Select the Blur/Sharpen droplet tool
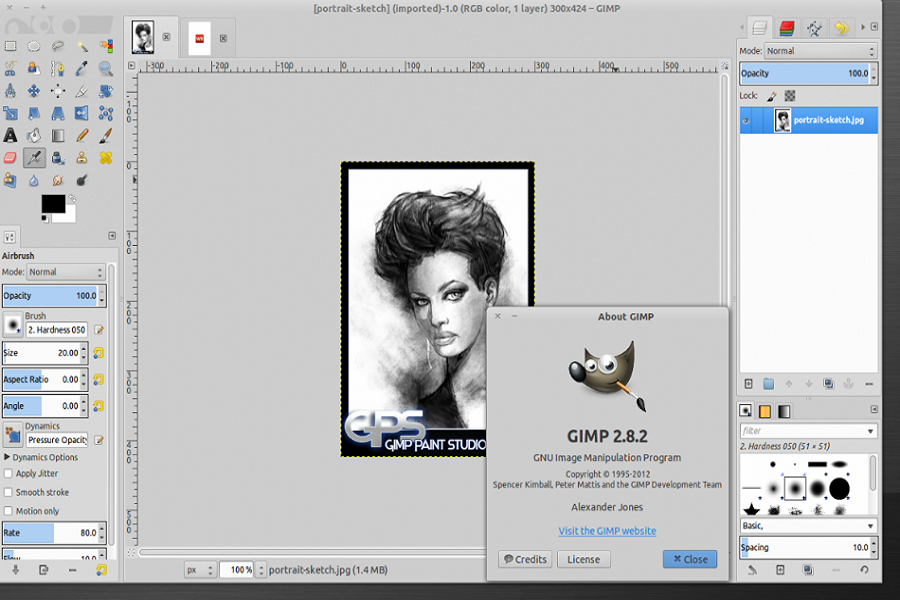Image resolution: width=900 pixels, height=600 pixels. [34, 180]
